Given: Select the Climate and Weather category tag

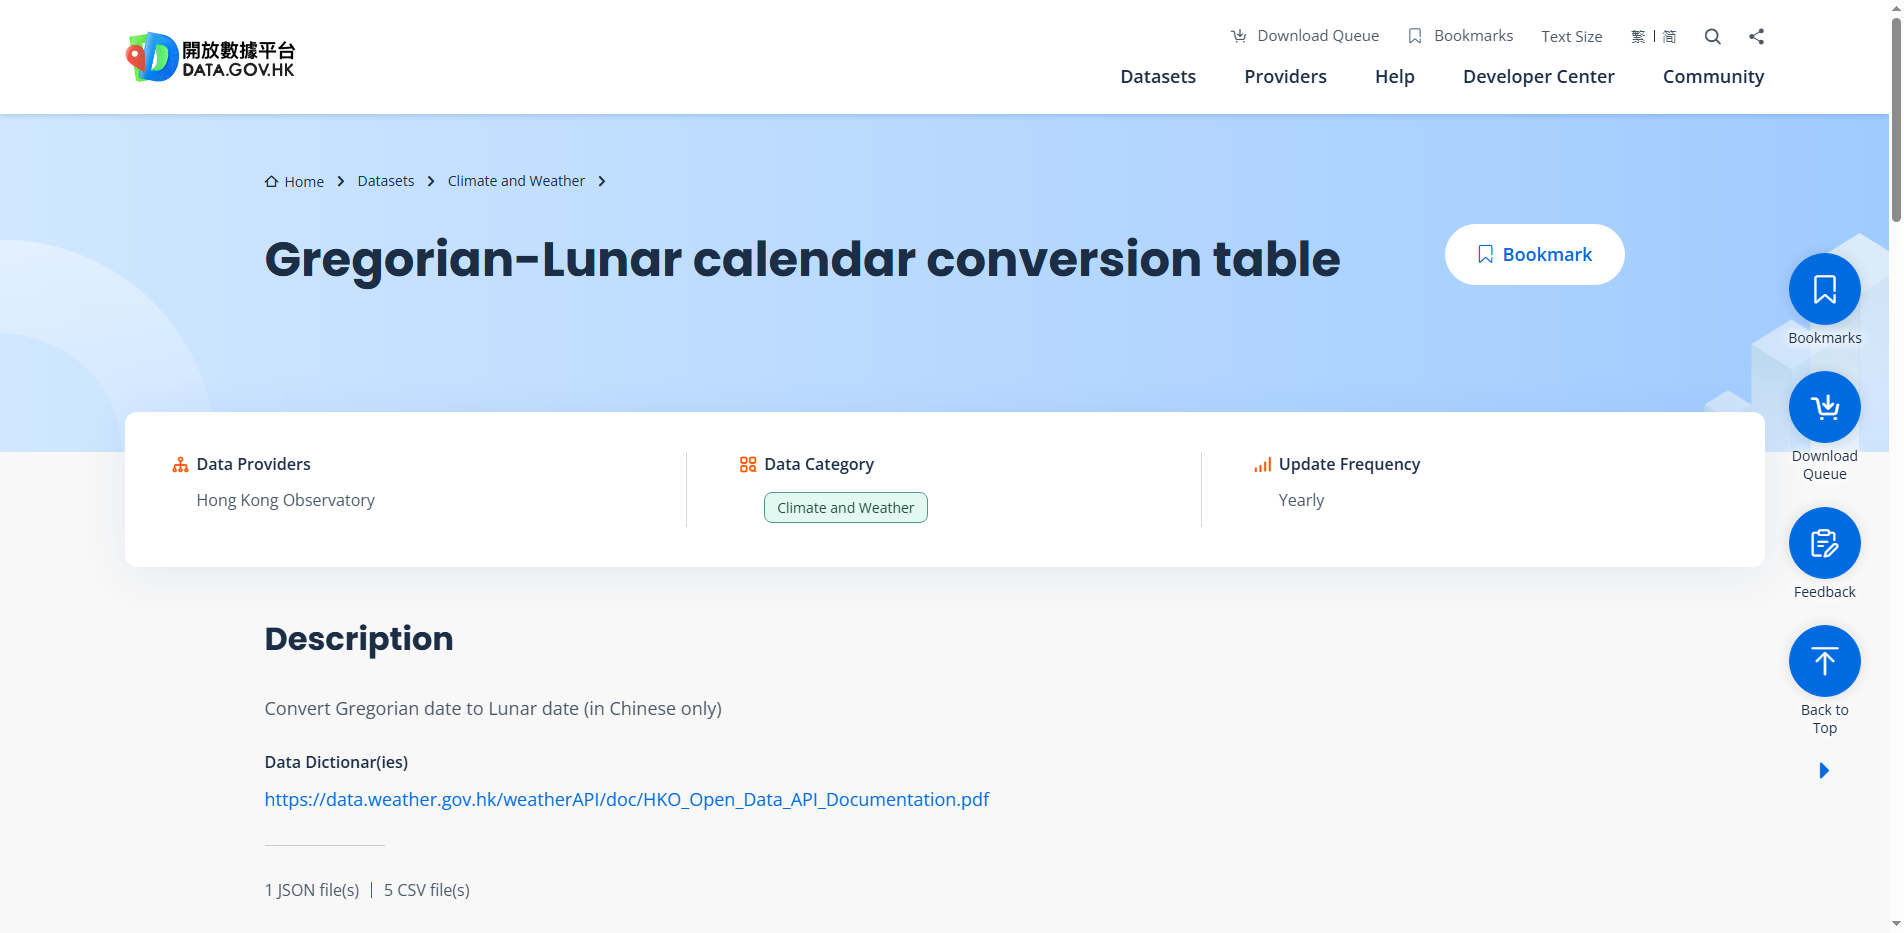Looking at the screenshot, I should click(846, 508).
